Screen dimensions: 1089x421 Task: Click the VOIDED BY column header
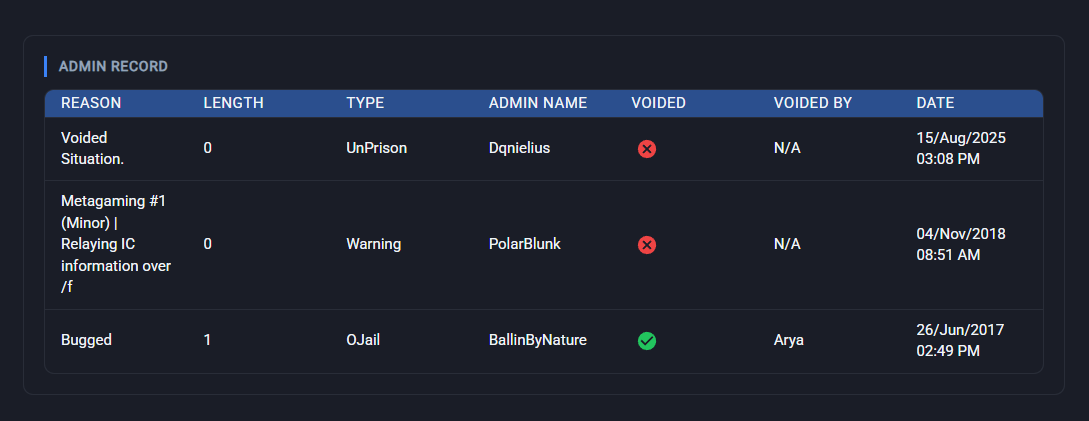coord(813,103)
